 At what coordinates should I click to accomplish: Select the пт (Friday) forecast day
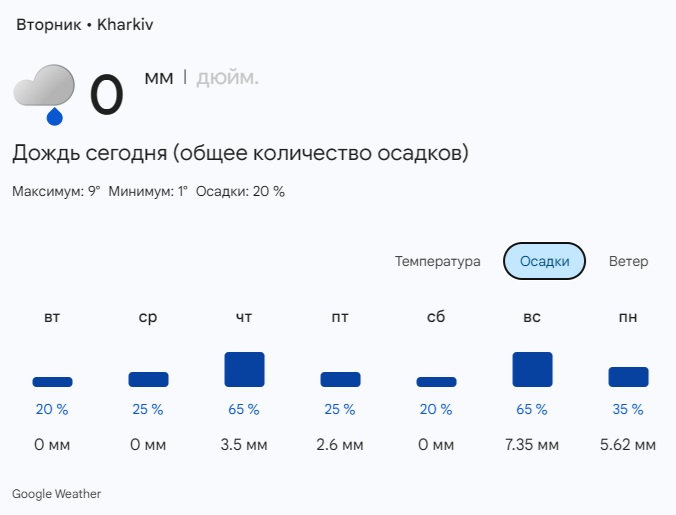tap(340, 318)
